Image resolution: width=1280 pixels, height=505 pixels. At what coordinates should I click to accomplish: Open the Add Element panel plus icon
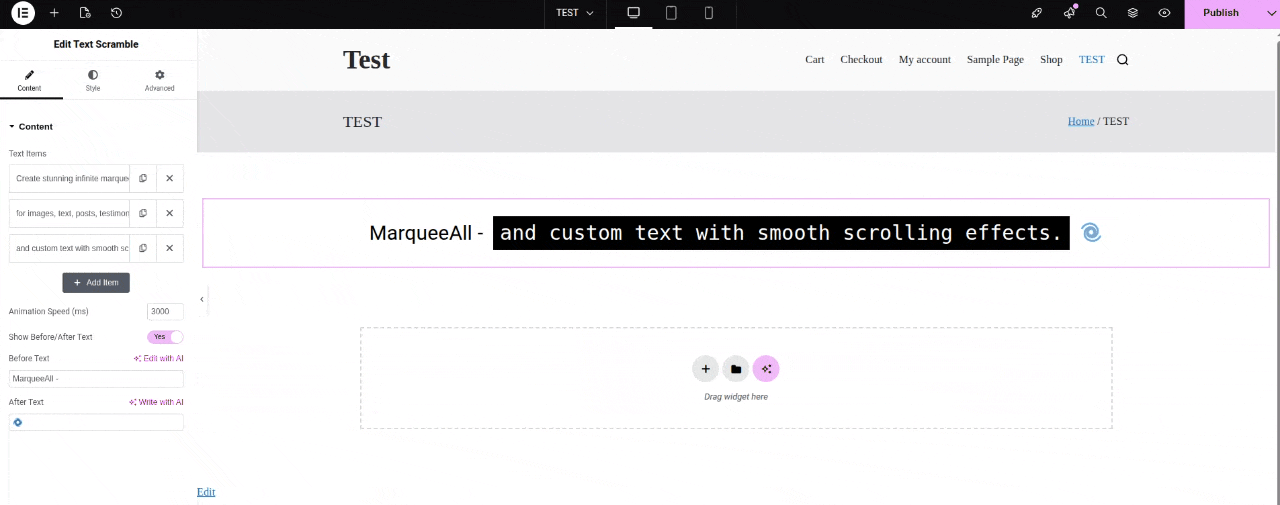[54, 13]
